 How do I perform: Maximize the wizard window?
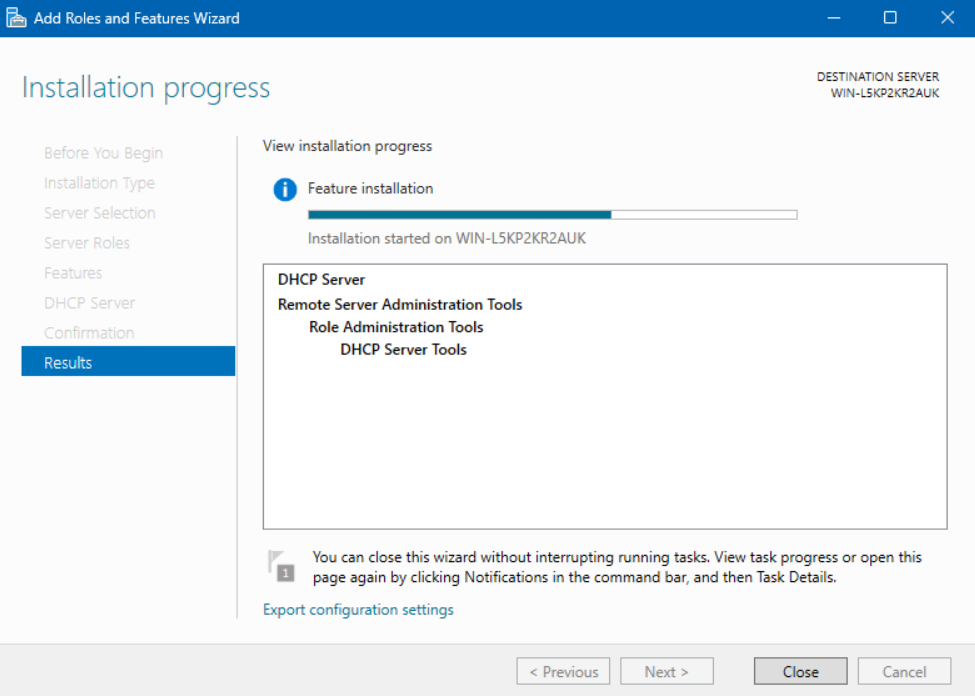pos(890,18)
